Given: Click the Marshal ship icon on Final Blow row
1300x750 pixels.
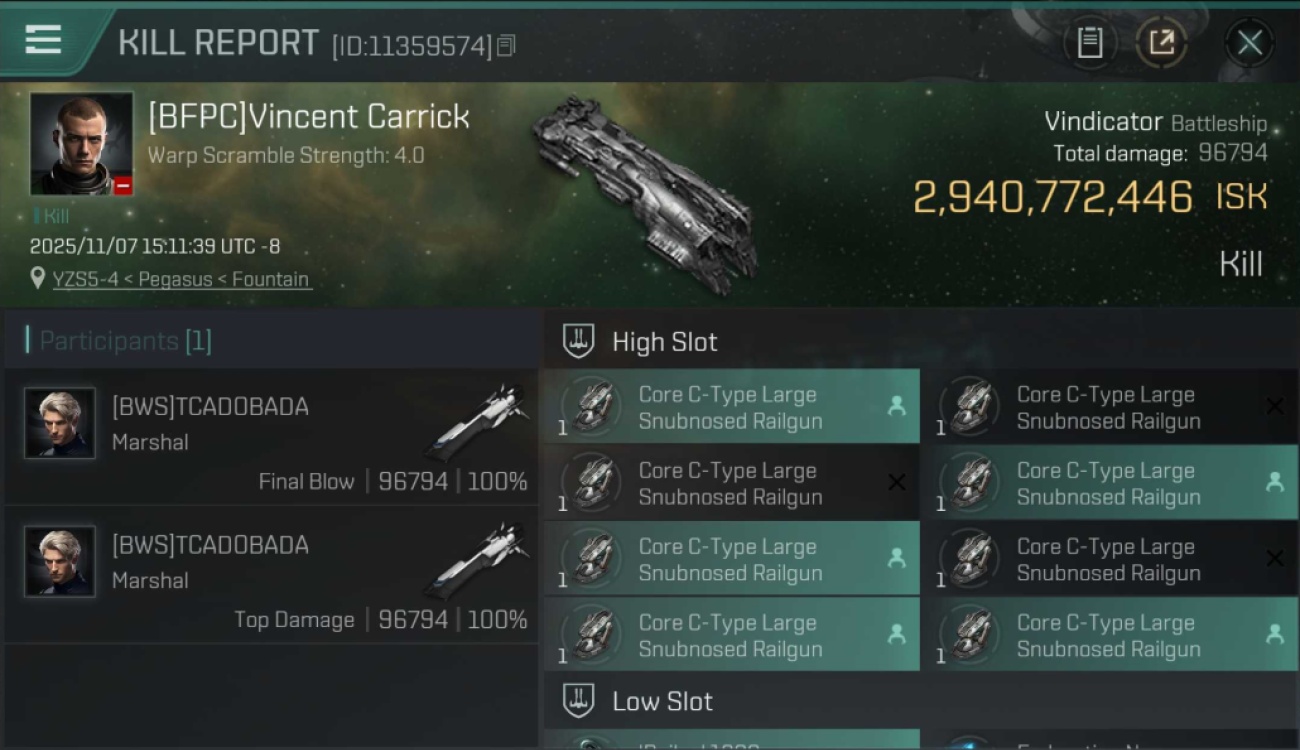Looking at the screenshot, I should click(x=476, y=424).
